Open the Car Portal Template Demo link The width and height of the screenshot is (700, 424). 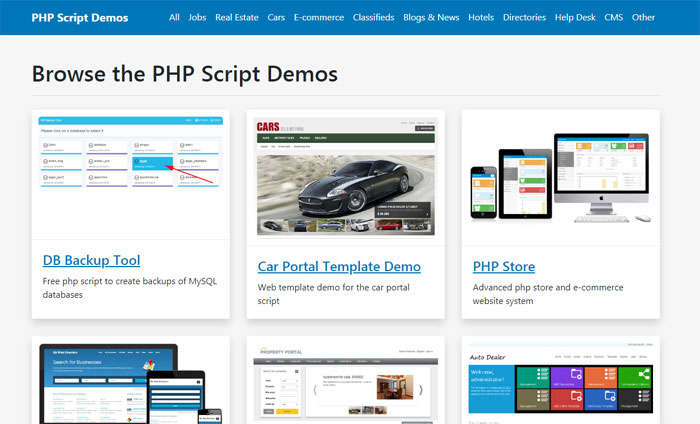point(339,266)
